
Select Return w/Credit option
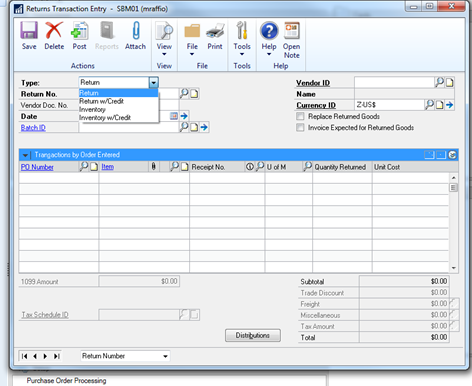pos(118,101)
